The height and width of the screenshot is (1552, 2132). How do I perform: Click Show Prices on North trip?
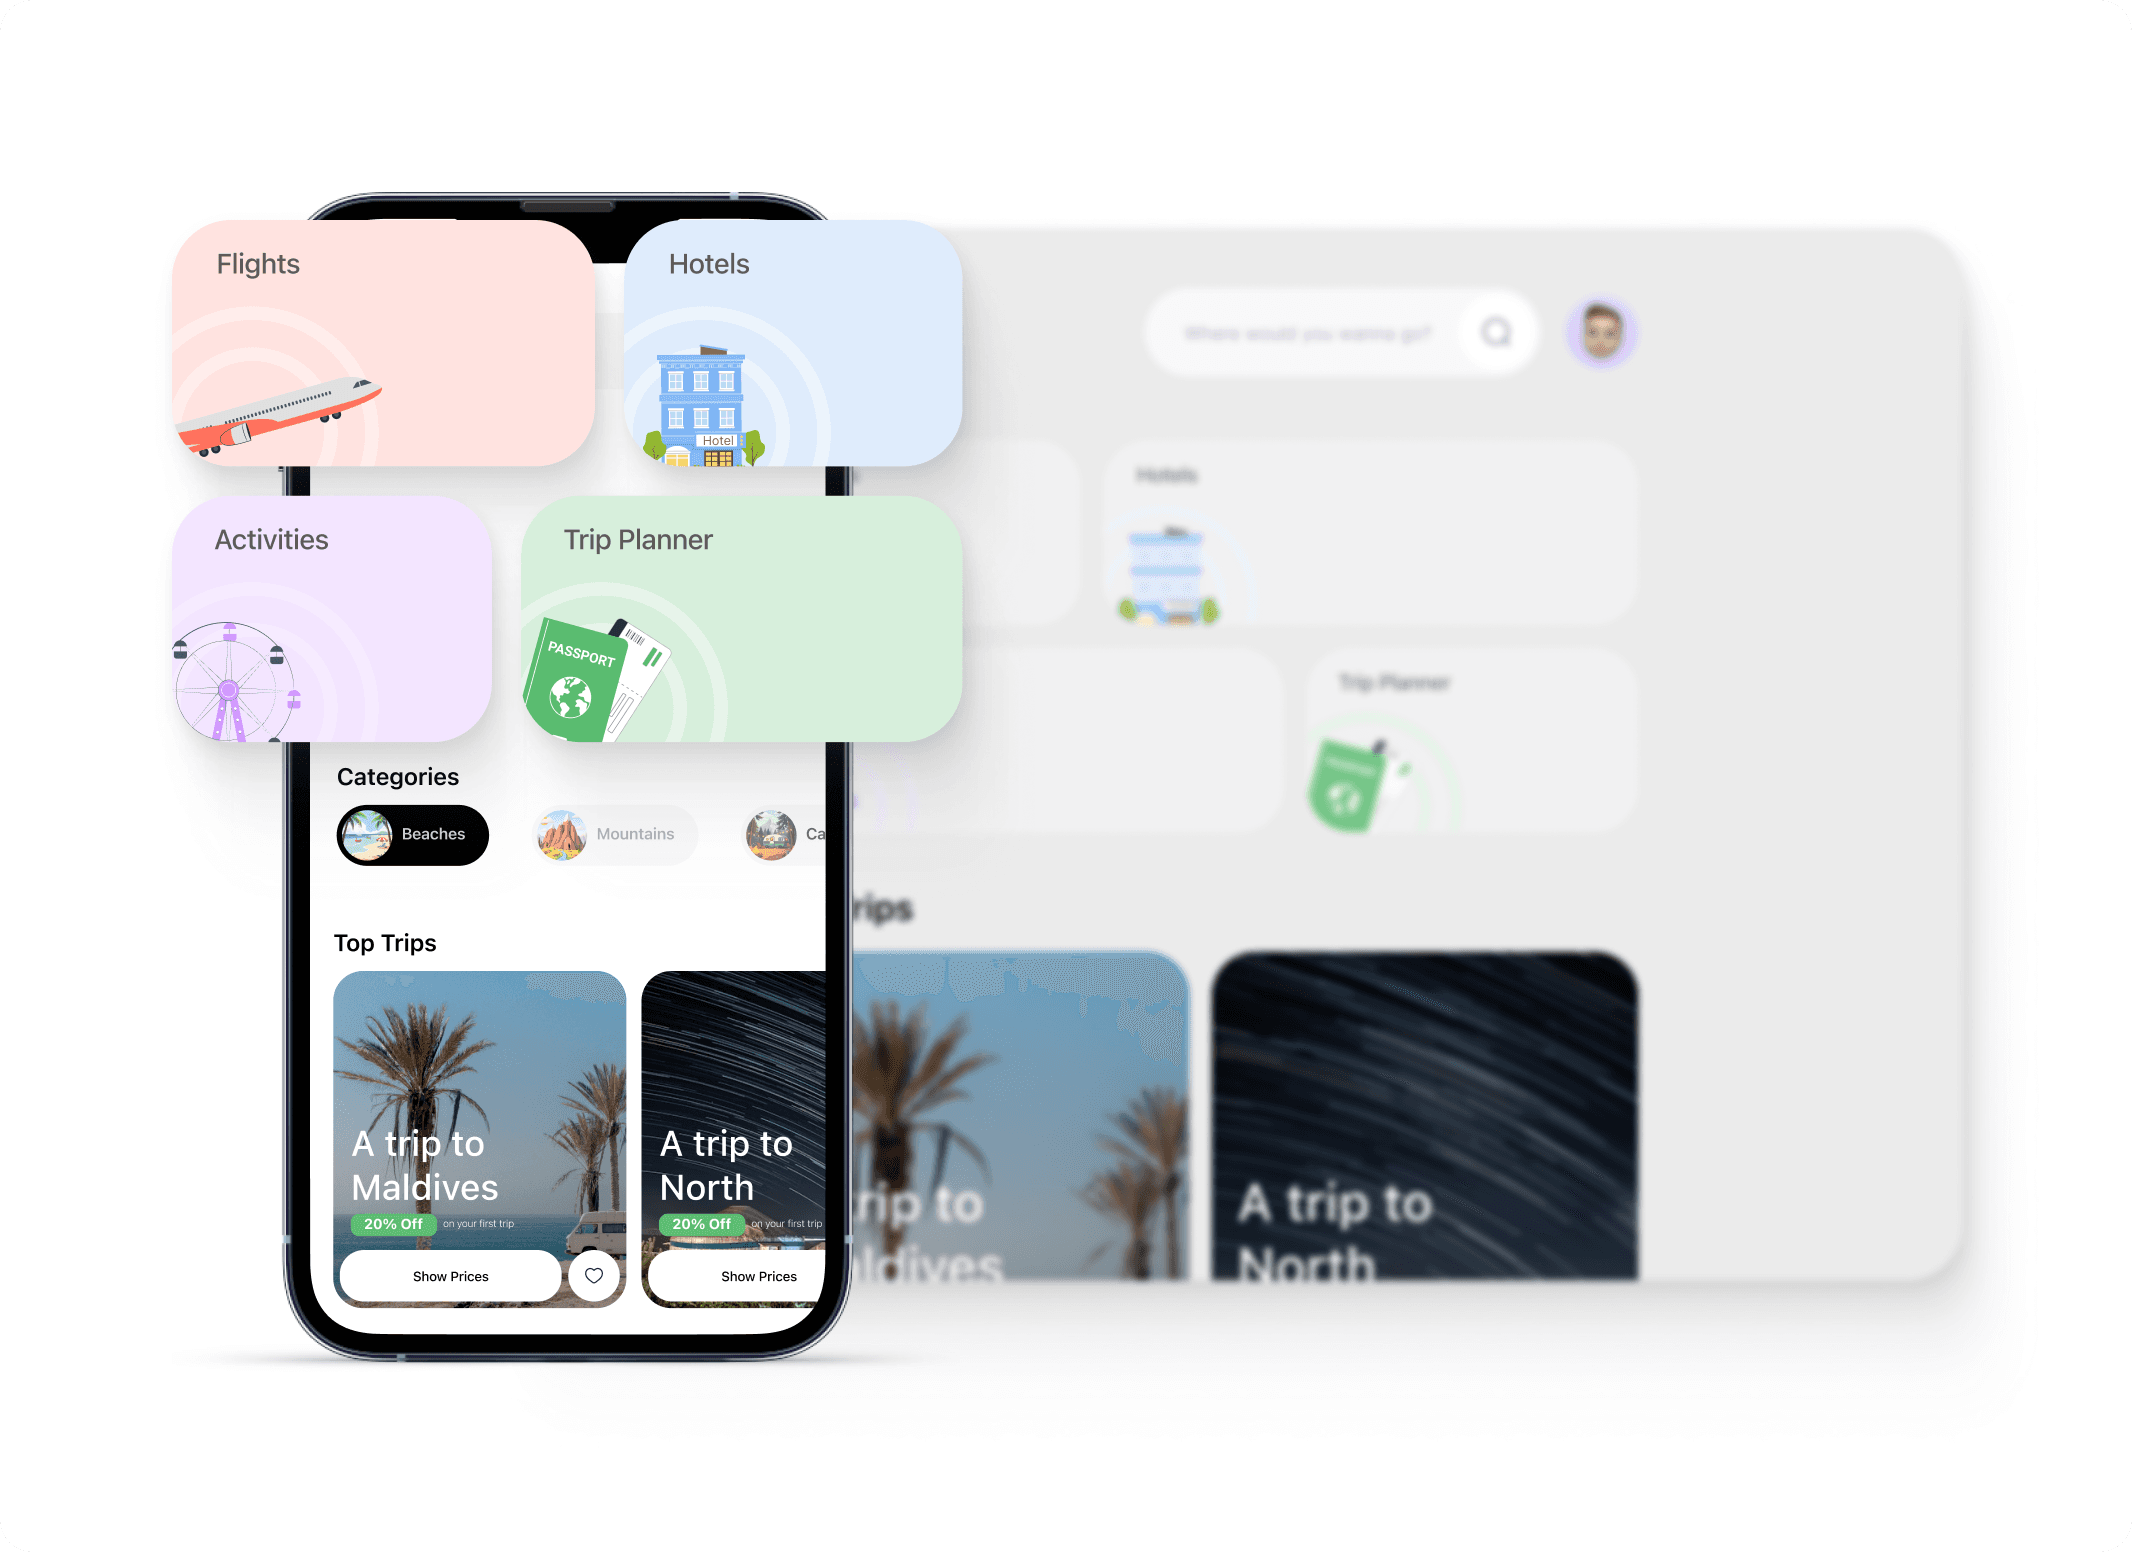click(x=755, y=1274)
